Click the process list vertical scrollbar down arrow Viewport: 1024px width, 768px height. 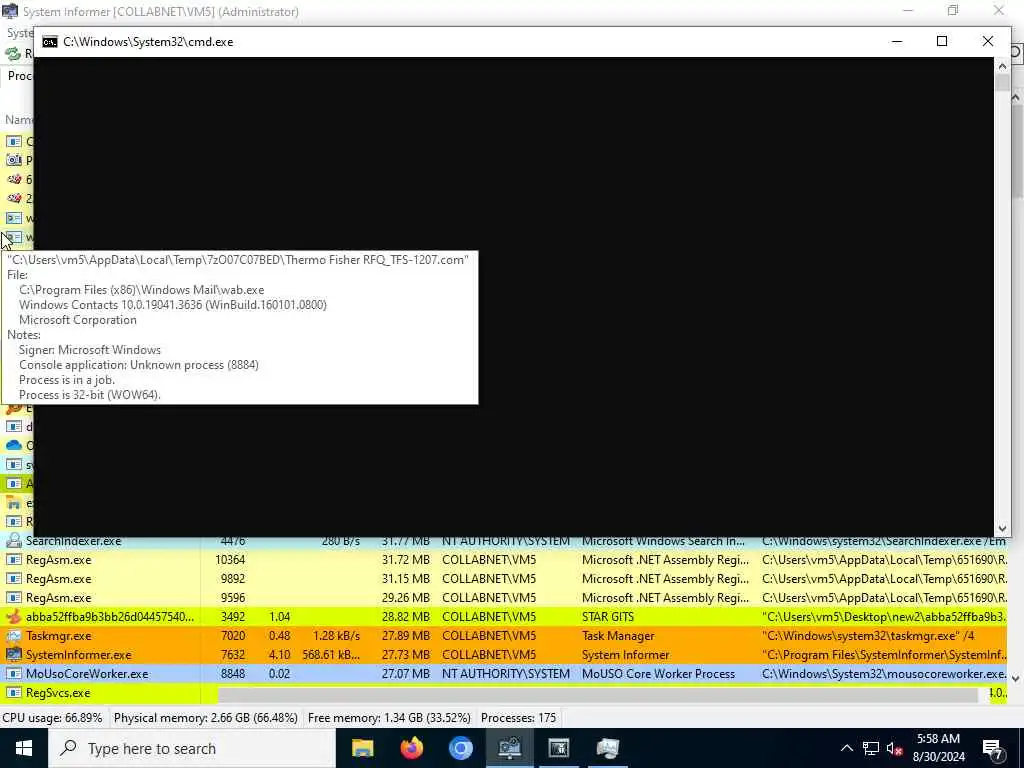click(1016, 679)
